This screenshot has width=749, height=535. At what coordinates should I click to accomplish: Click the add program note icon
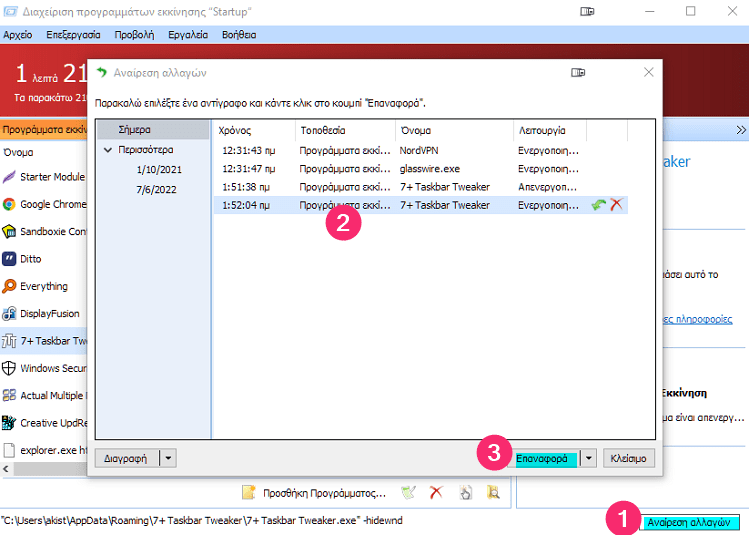click(x=249, y=492)
